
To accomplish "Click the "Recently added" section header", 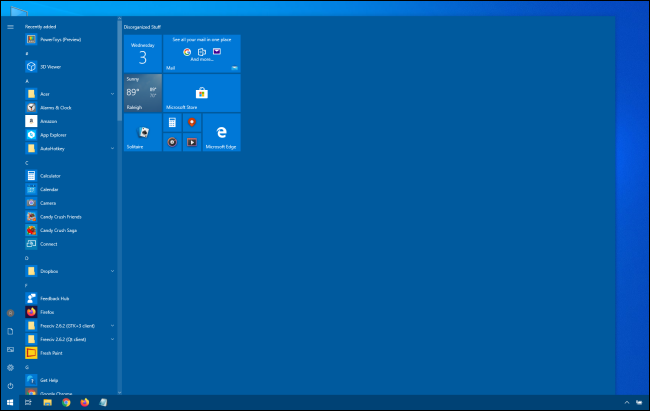I will 42,26.
